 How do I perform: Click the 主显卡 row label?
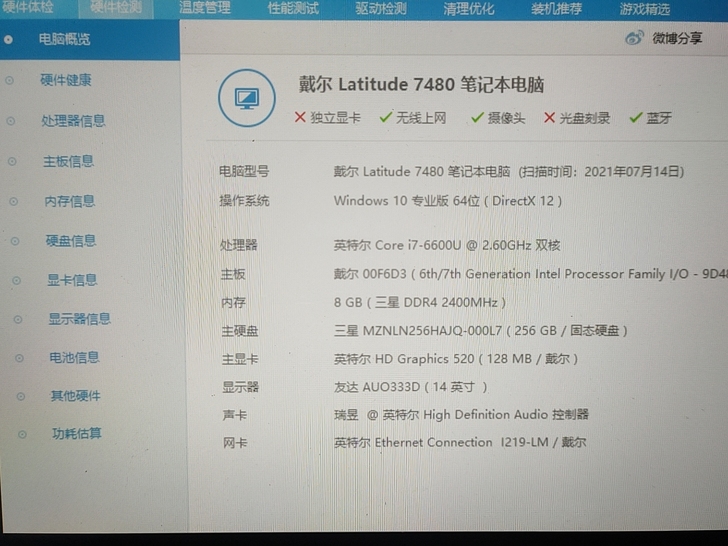click(240, 359)
